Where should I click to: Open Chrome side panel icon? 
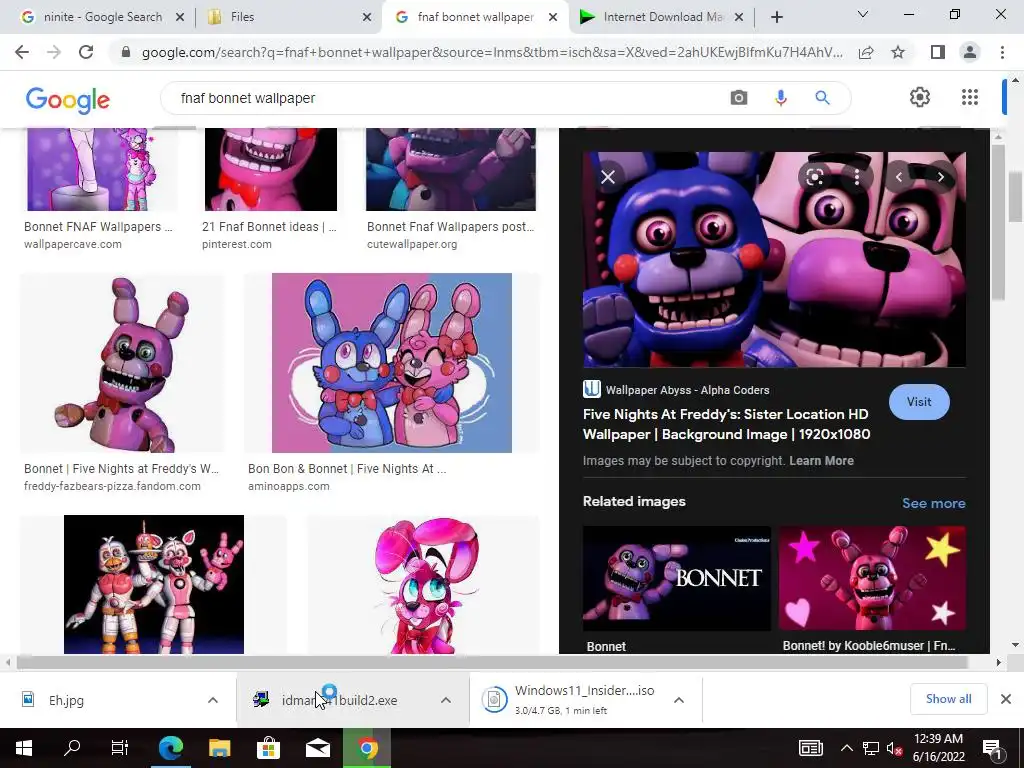click(x=938, y=52)
